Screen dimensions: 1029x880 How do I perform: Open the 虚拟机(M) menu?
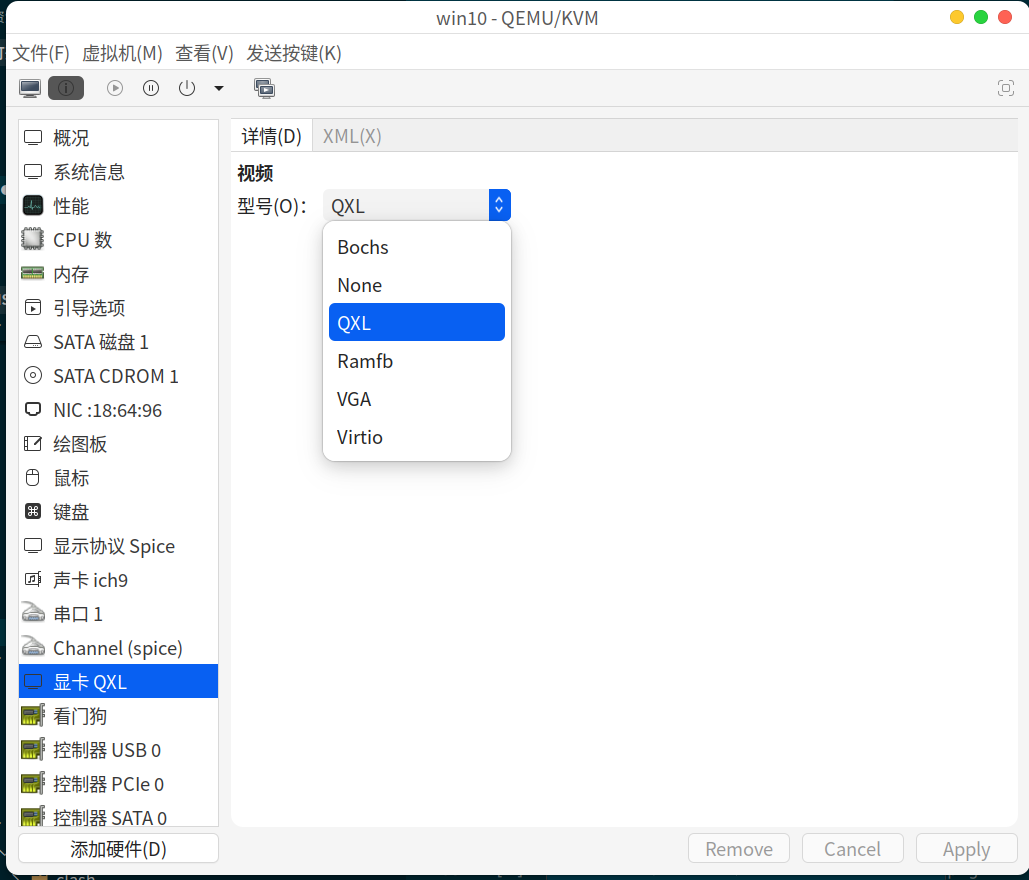(x=122, y=53)
